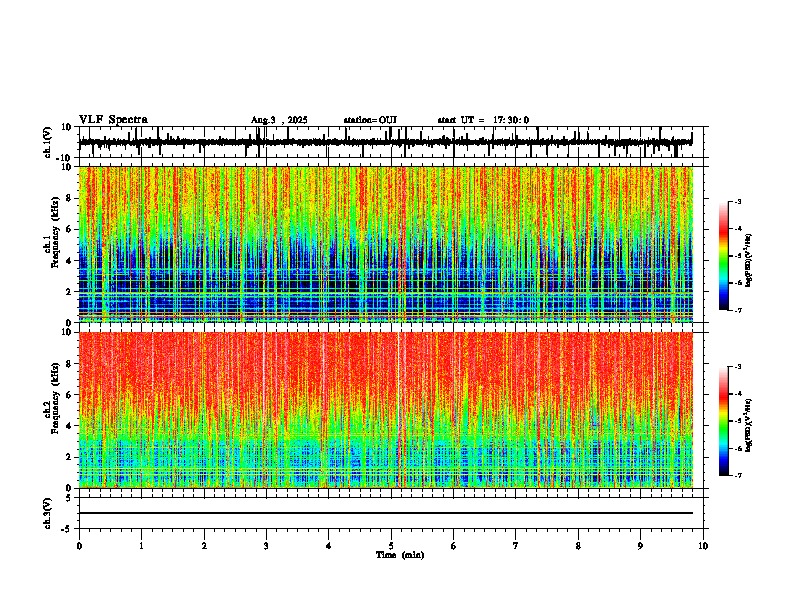Click time axis tick label "5"
792x612 pixels.
[x=391, y=546]
